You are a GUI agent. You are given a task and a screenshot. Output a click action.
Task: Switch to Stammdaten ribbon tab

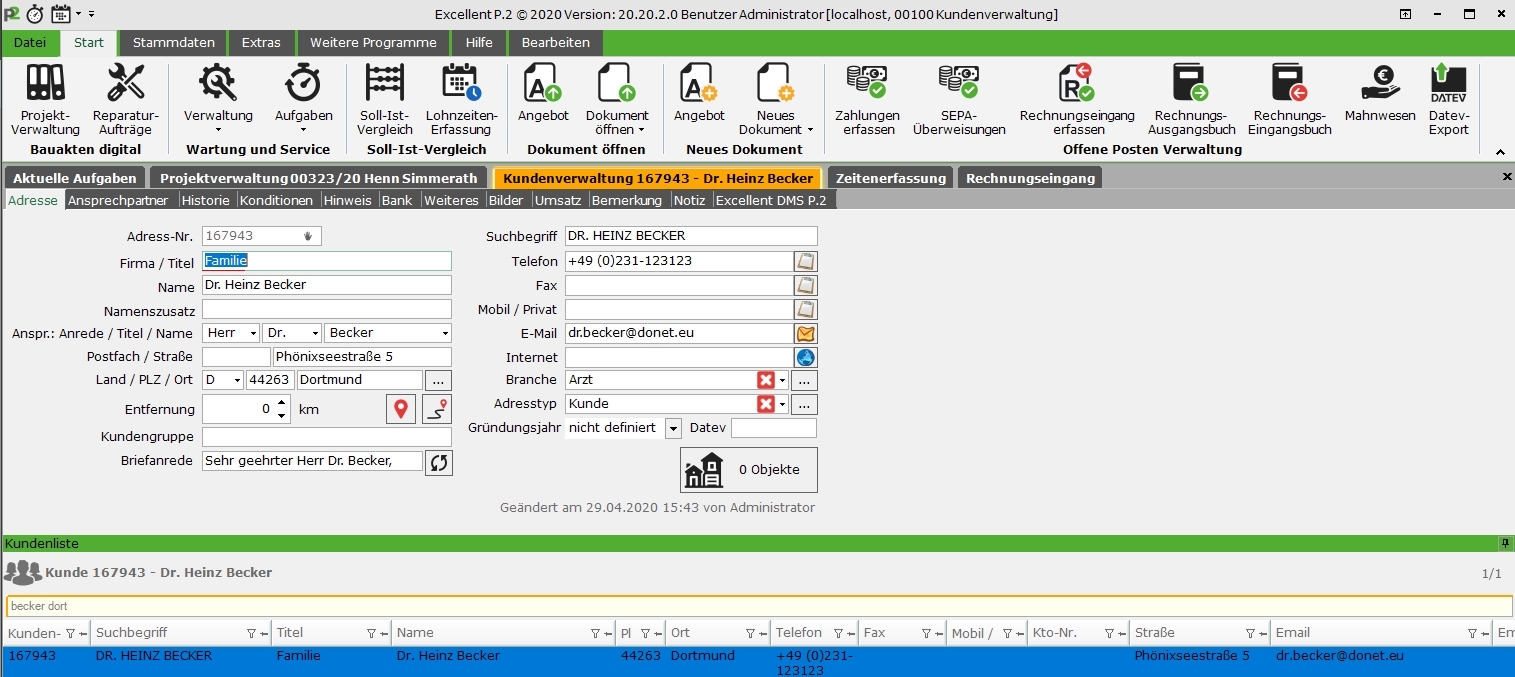174,42
